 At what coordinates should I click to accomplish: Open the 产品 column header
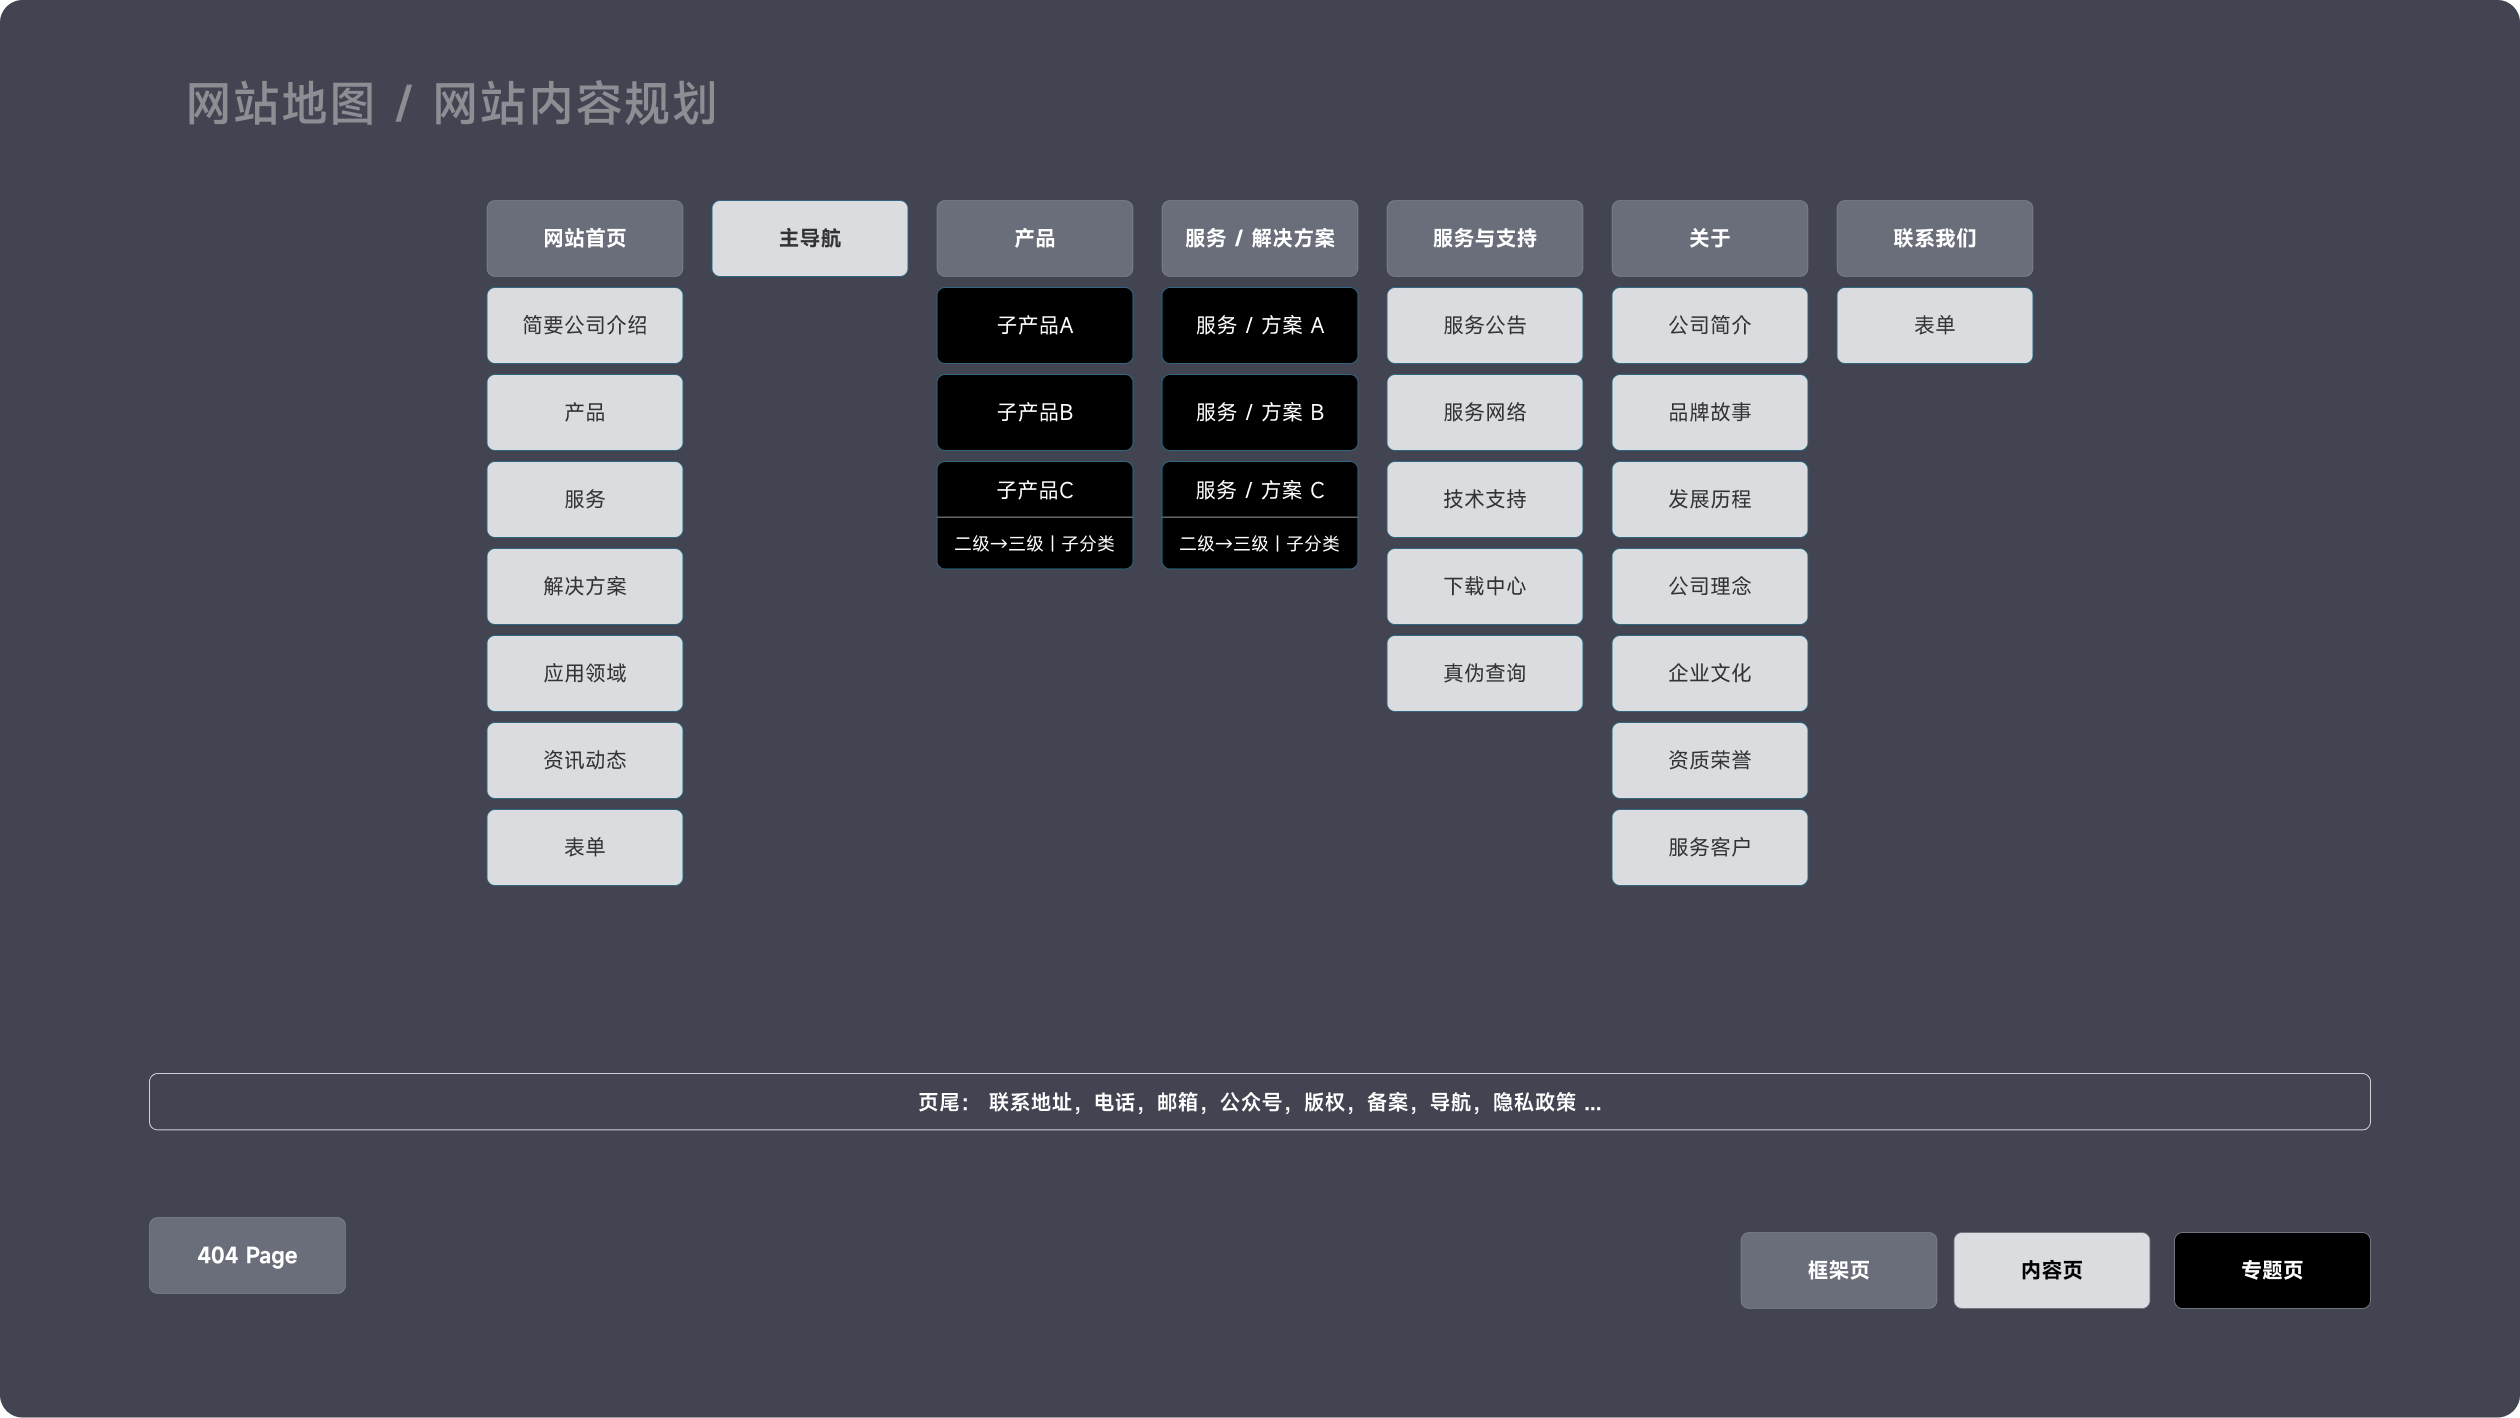1034,238
